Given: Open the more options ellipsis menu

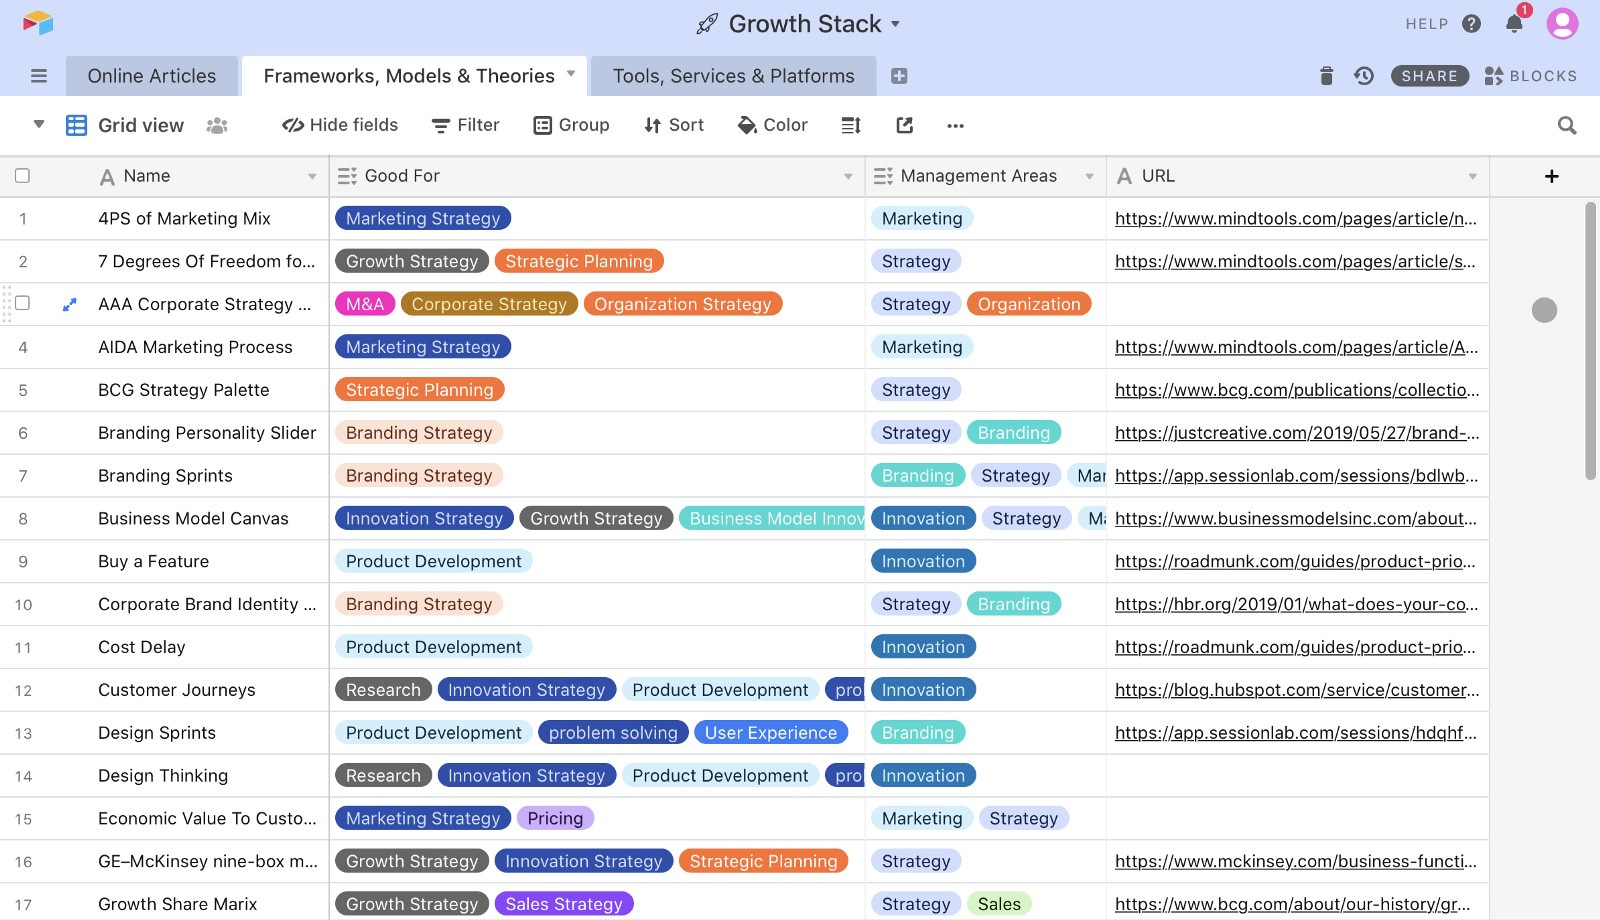Looking at the screenshot, I should click(955, 126).
